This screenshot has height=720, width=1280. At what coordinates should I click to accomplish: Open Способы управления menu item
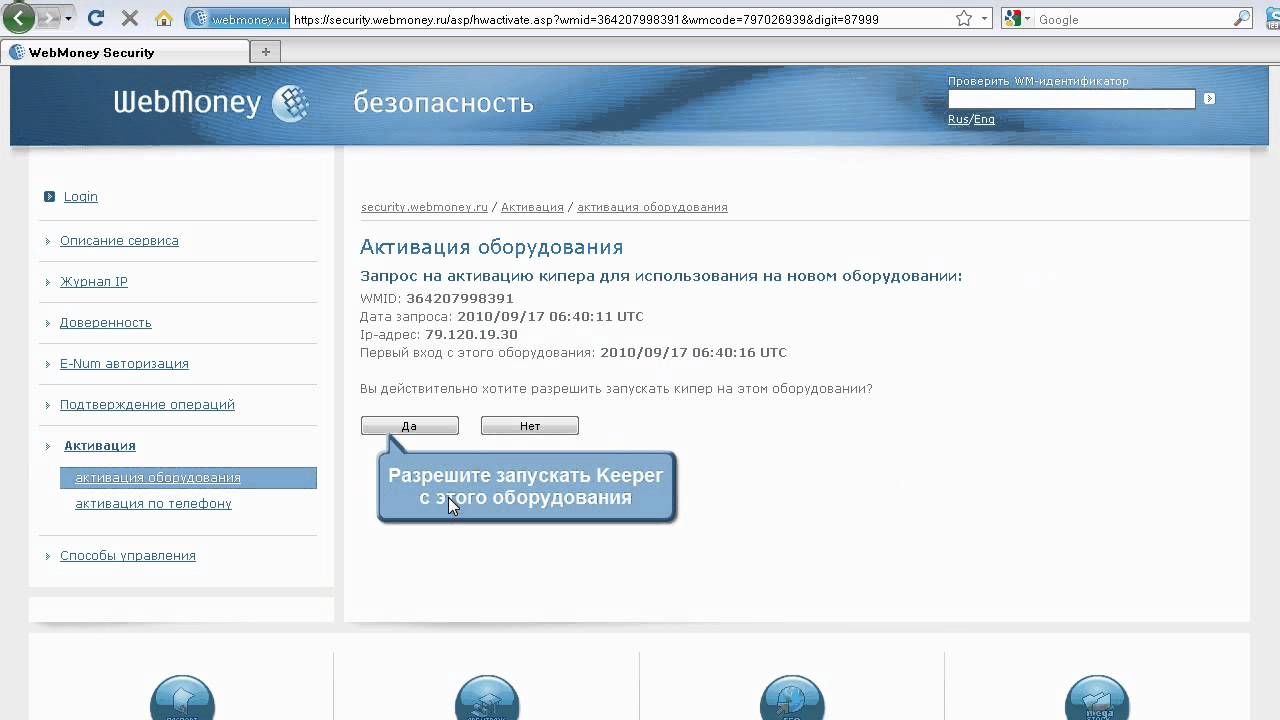[x=128, y=556]
